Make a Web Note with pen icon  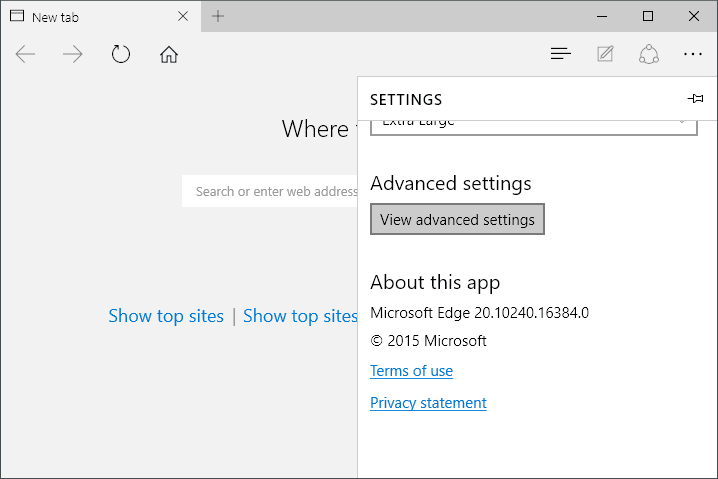tap(605, 54)
